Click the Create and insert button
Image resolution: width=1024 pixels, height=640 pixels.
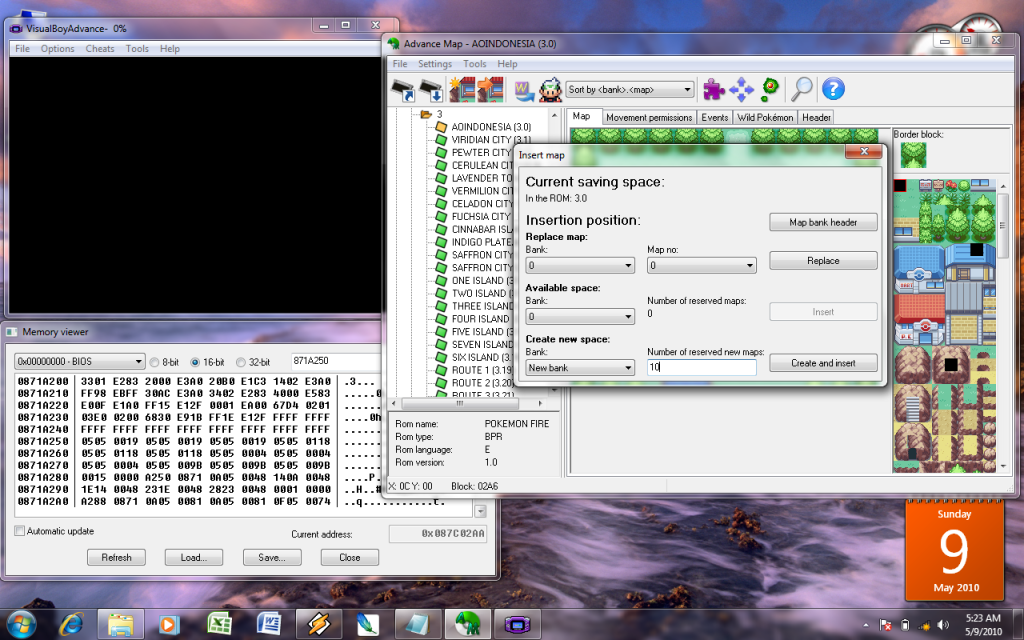pos(823,363)
